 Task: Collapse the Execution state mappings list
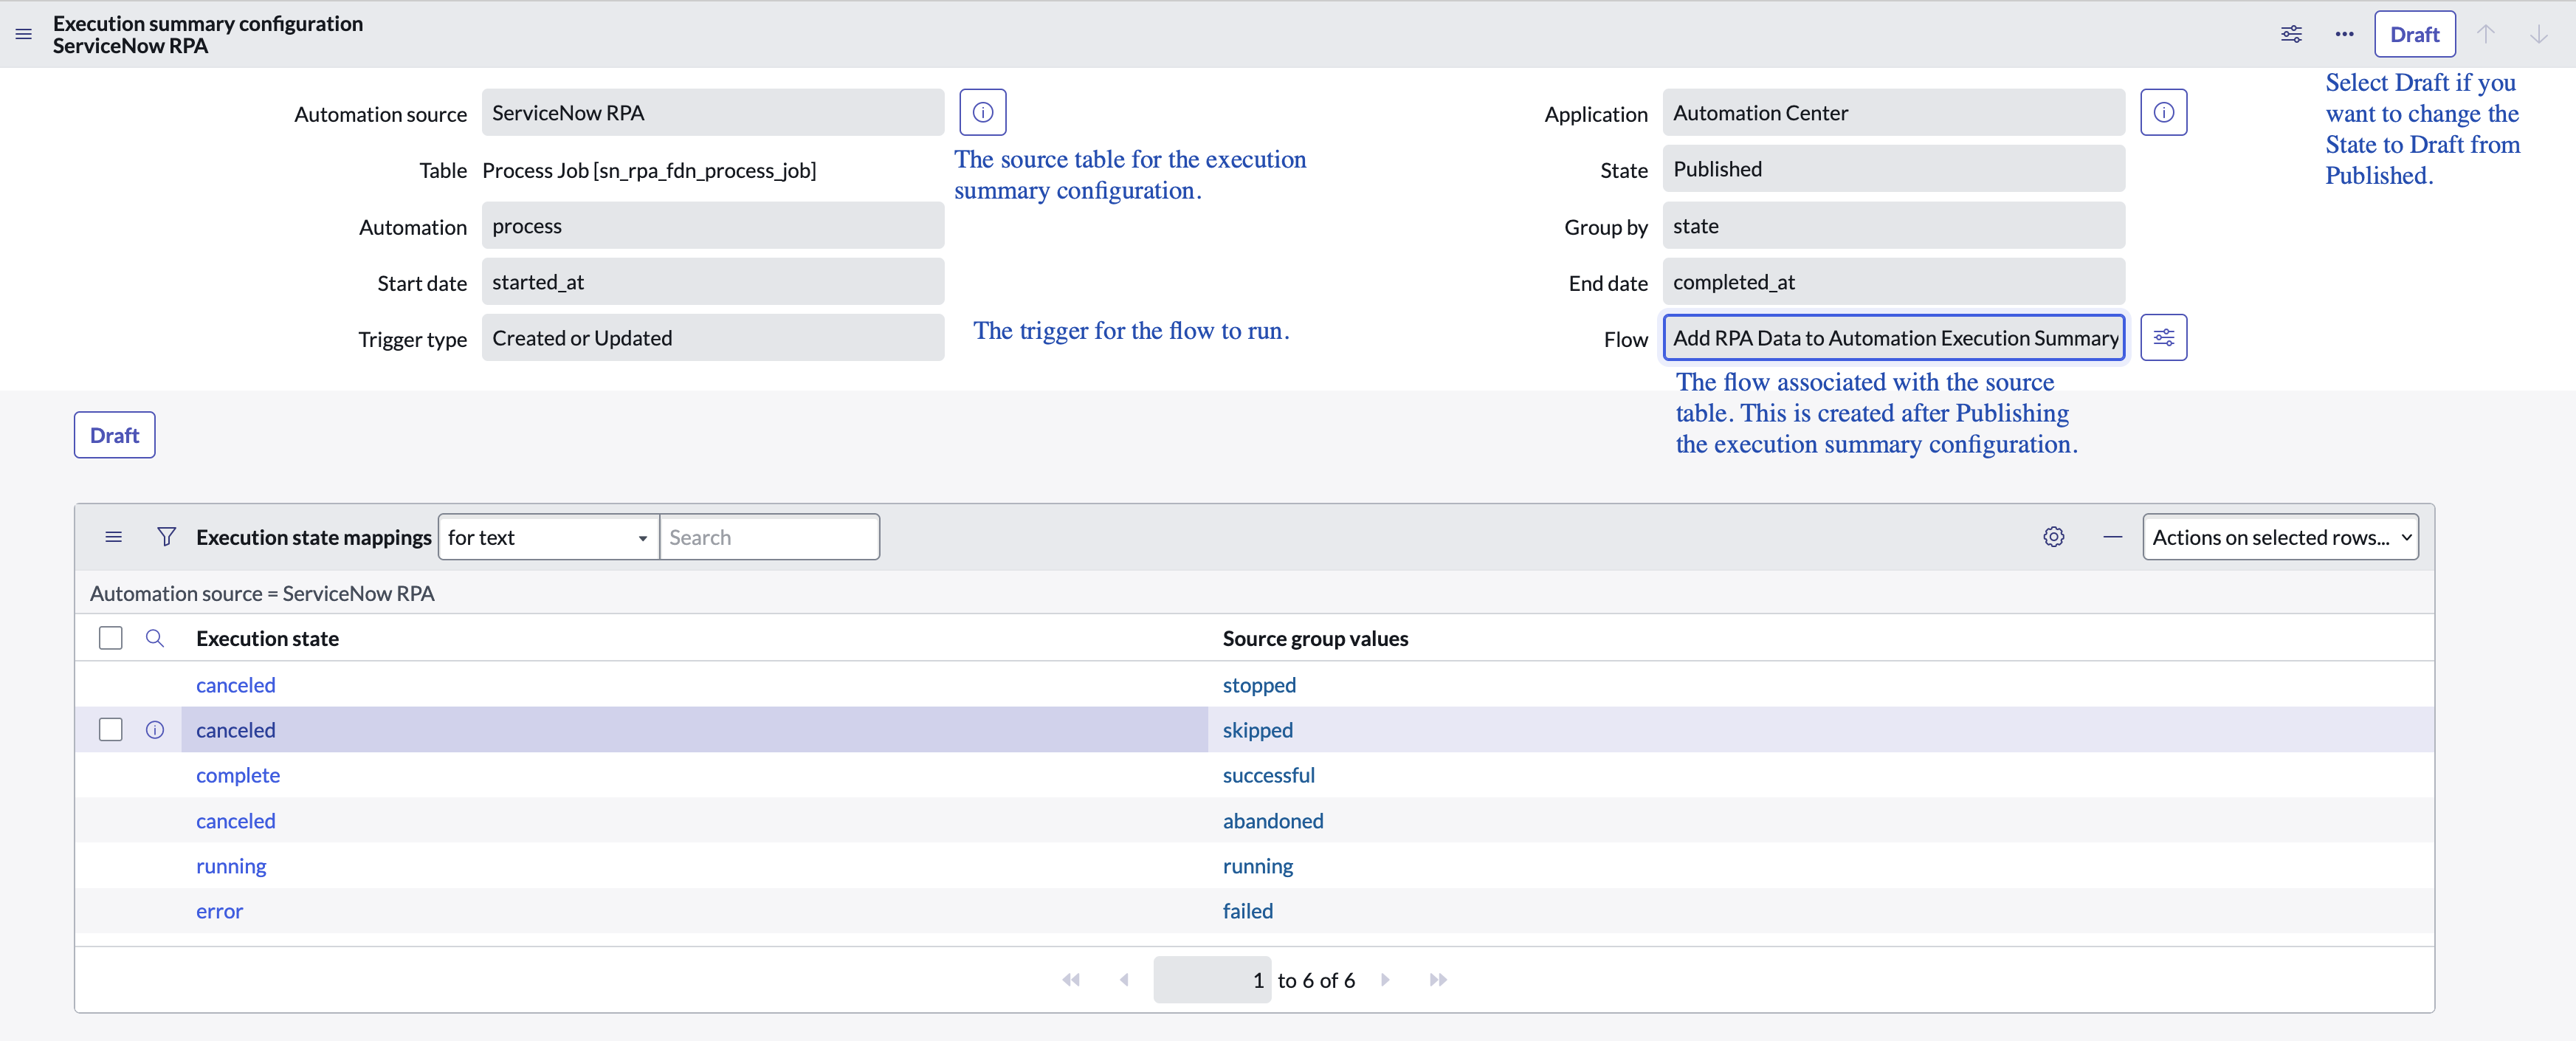(2112, 537)
